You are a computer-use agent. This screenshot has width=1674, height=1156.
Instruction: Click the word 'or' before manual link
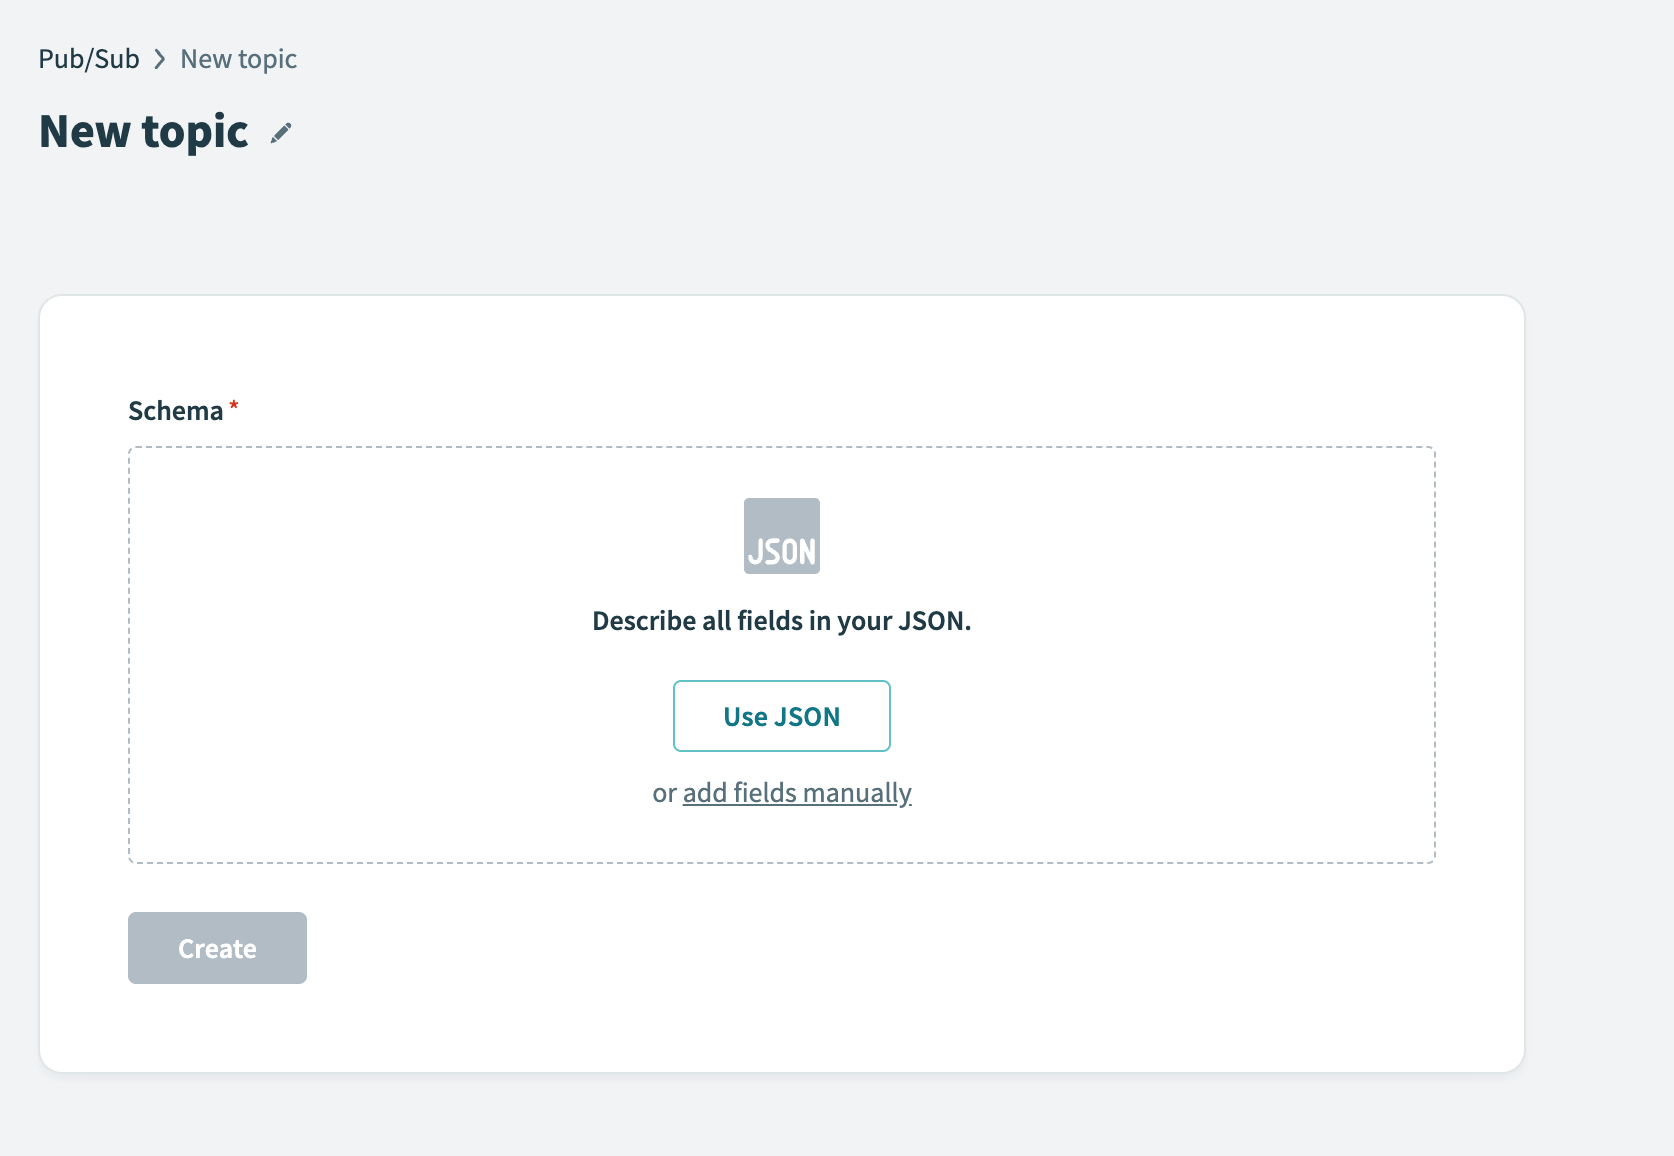pos(664,794)
